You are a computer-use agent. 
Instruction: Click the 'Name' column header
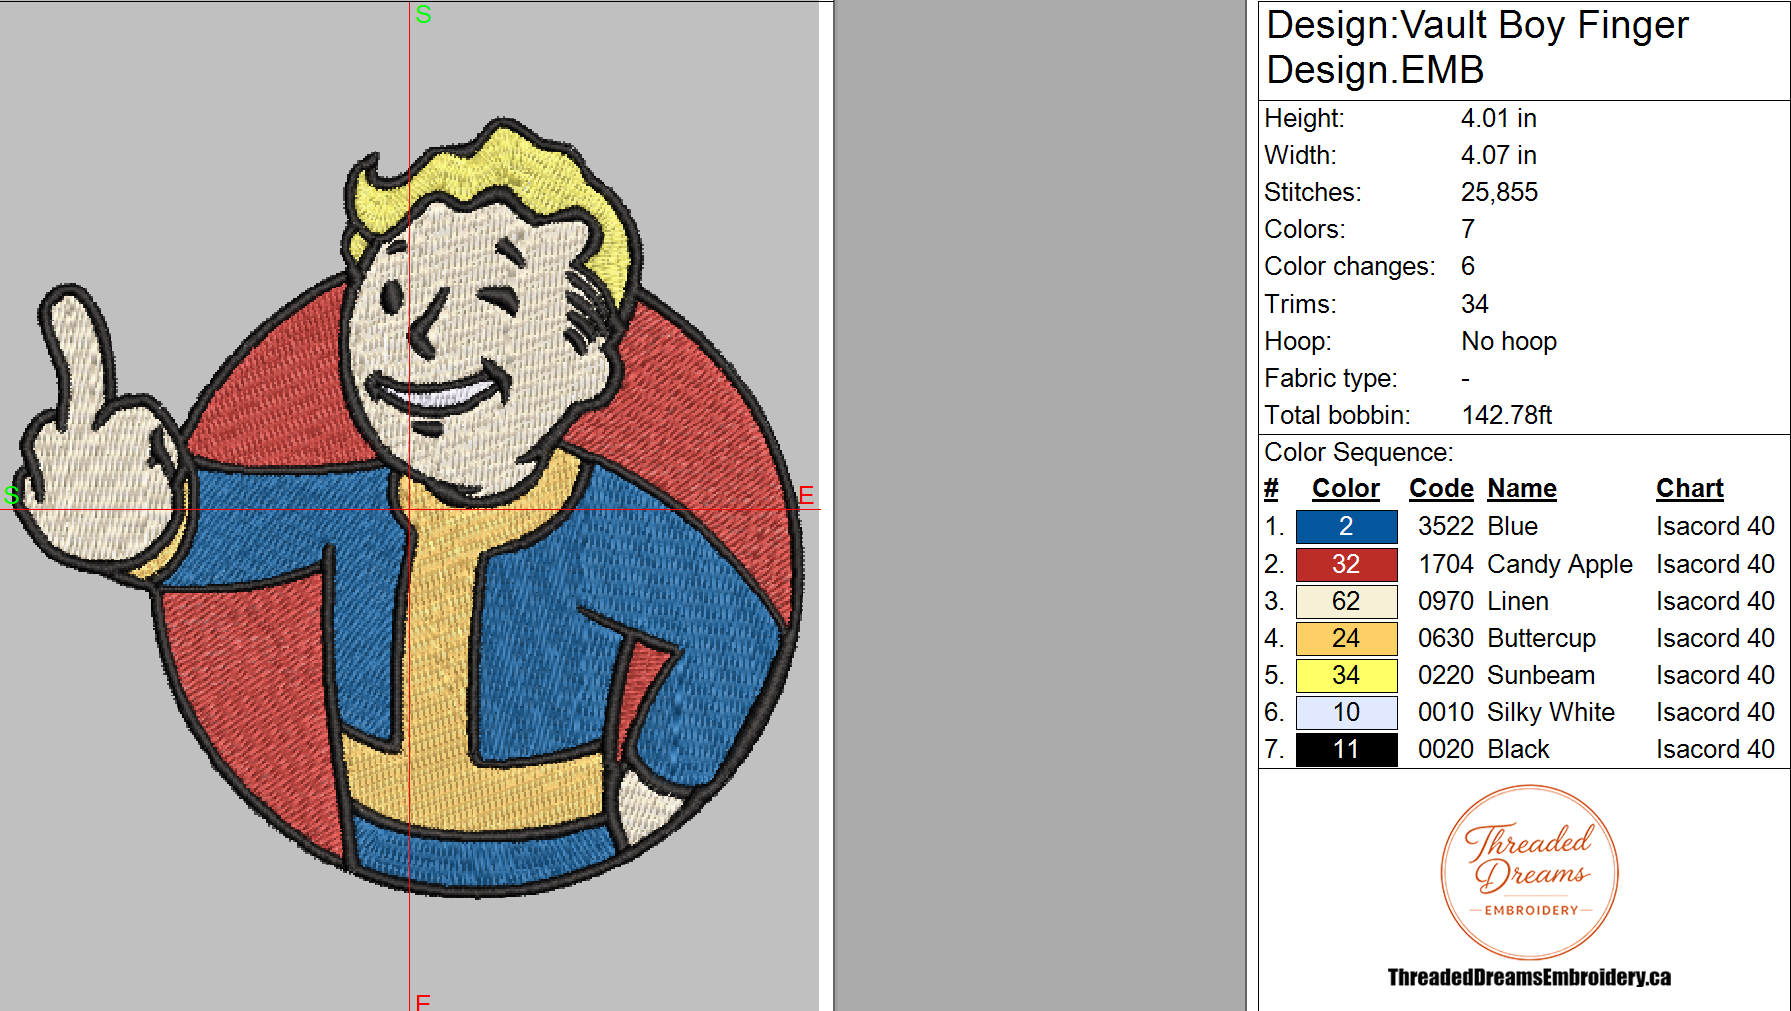1522,488
